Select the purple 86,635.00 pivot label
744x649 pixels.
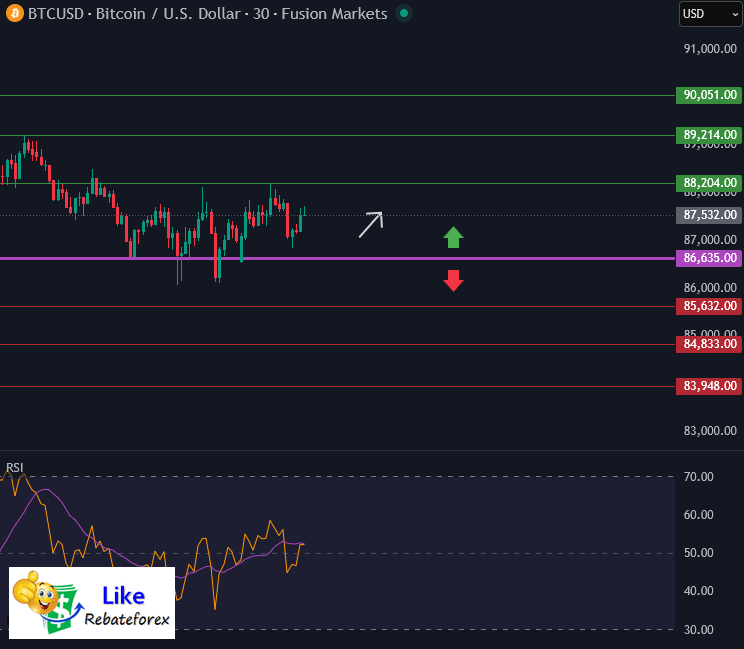[709, 258]
